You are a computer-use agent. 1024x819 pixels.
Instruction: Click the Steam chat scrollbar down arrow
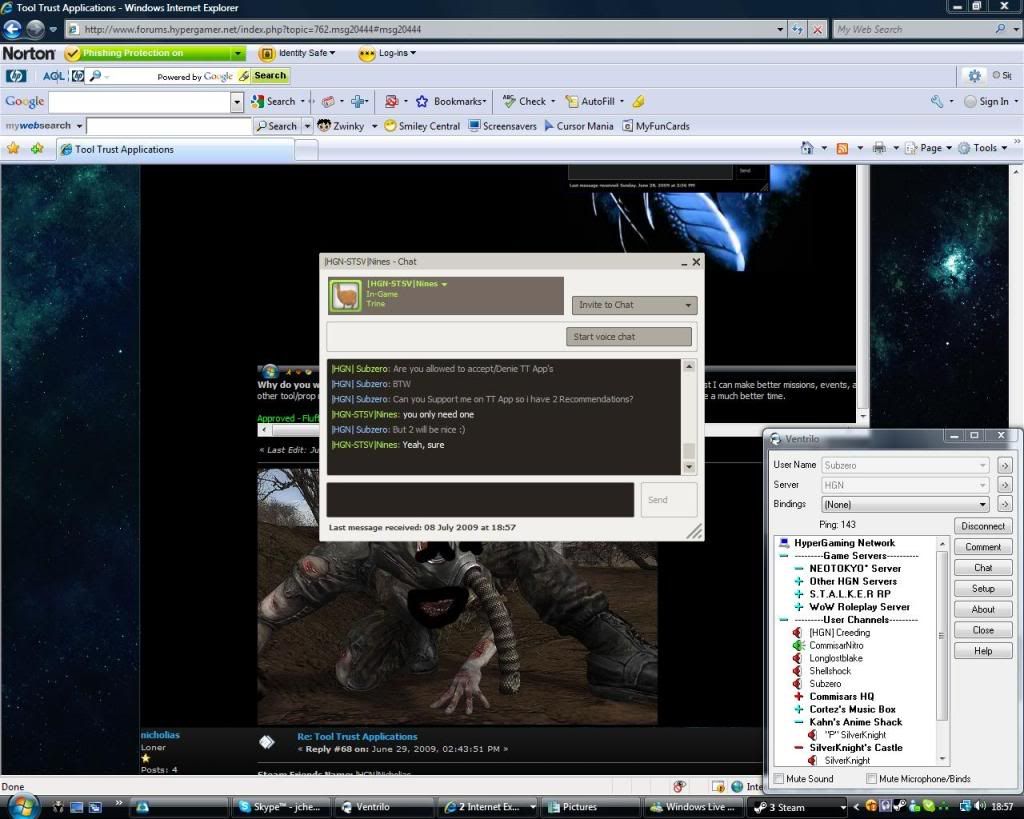coord(689,468)
